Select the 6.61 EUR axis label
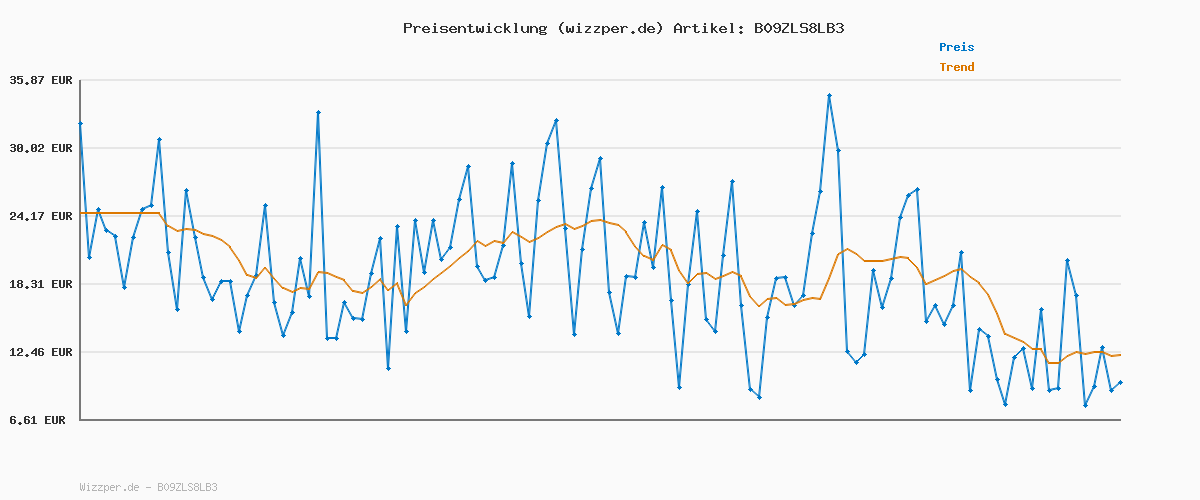 pyautogui.click(x=38, y=420)
